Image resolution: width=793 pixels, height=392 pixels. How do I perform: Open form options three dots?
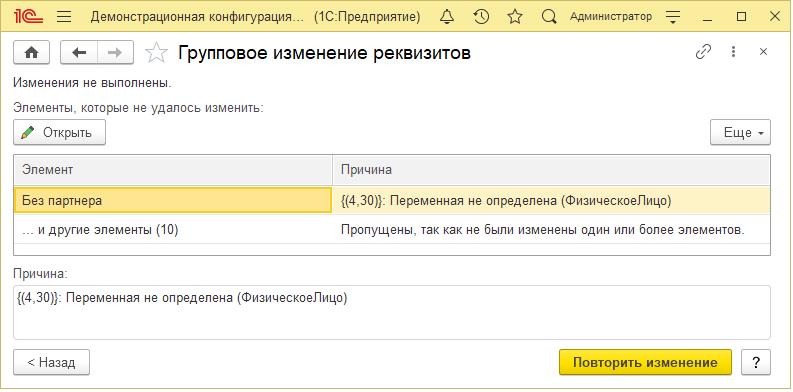pyautogui.click(x=733, y=52)
